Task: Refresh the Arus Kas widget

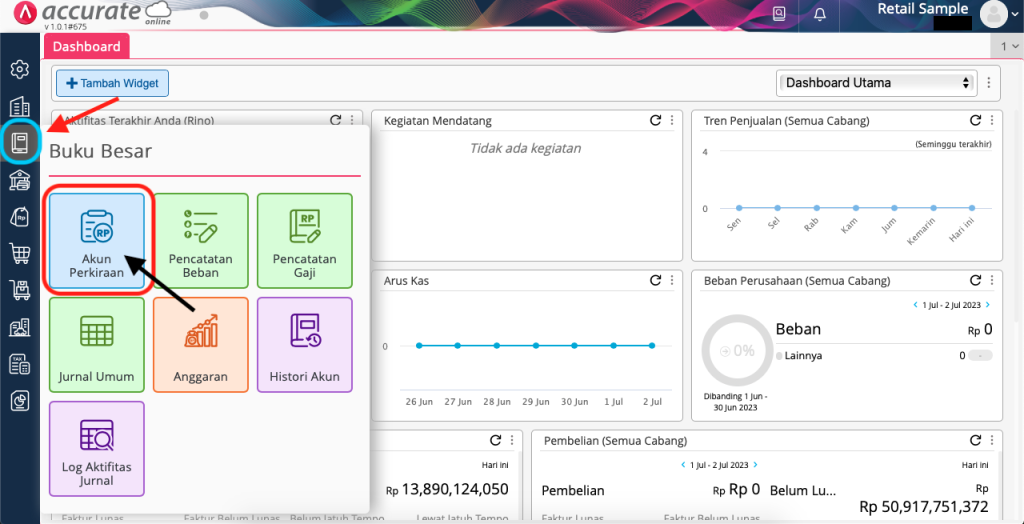Action: (x=655, y=281)
